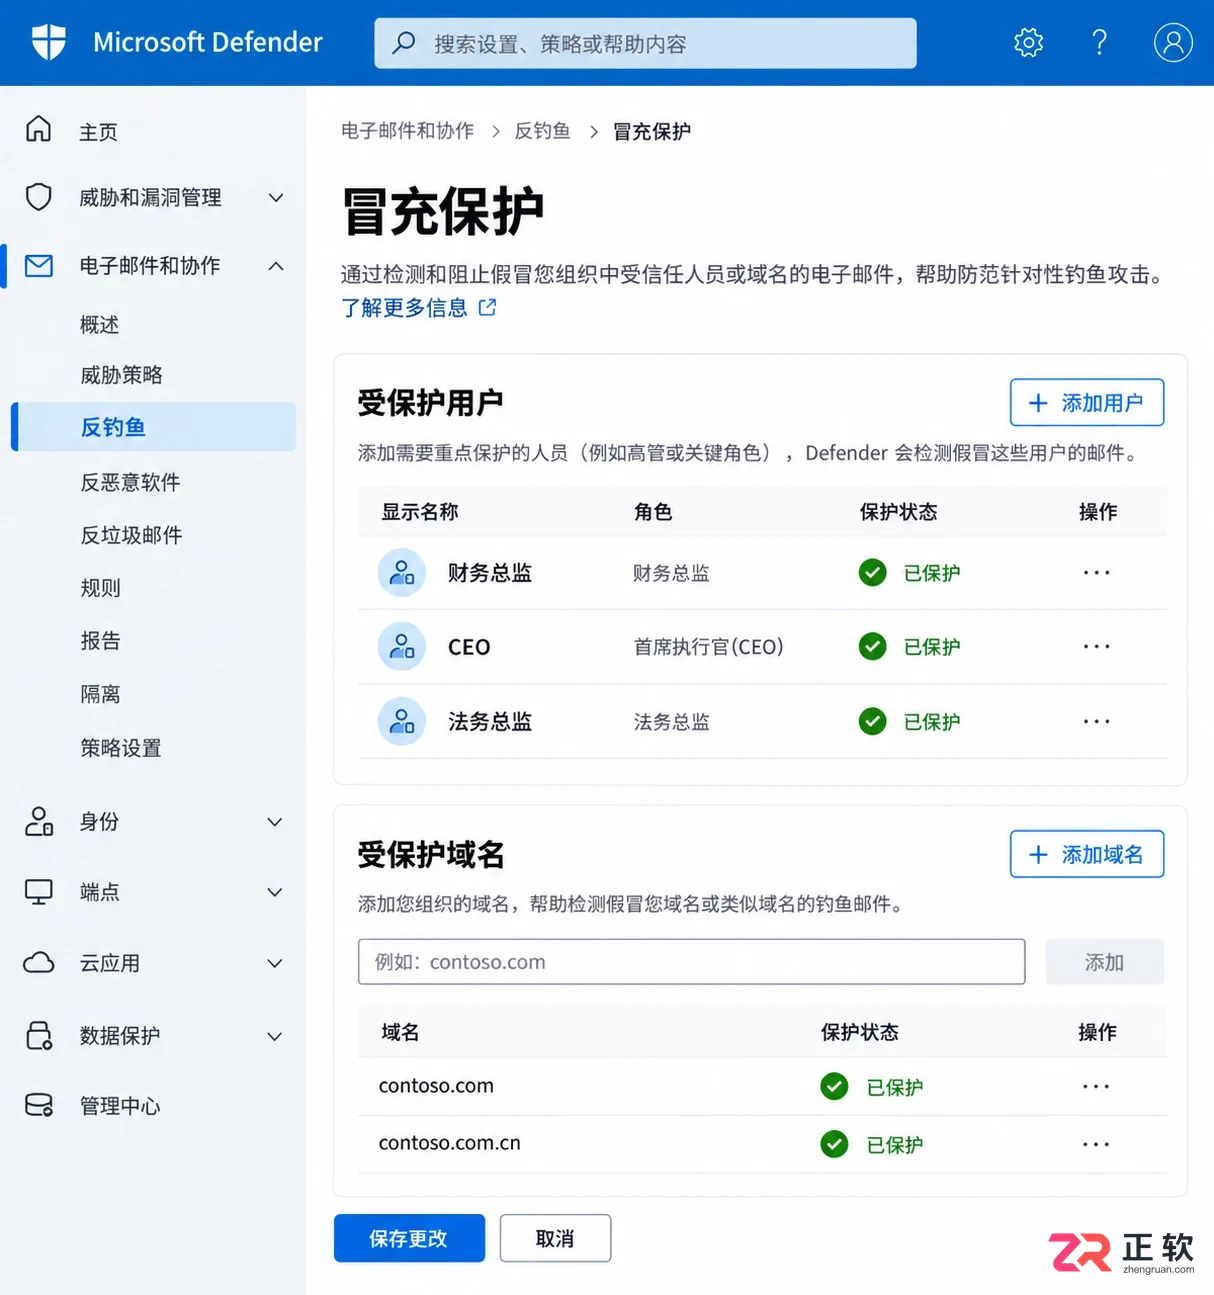1214x1295 pixels.
Task: Click the external link icon after 了解更多信息
Action: tap(487, 307)
